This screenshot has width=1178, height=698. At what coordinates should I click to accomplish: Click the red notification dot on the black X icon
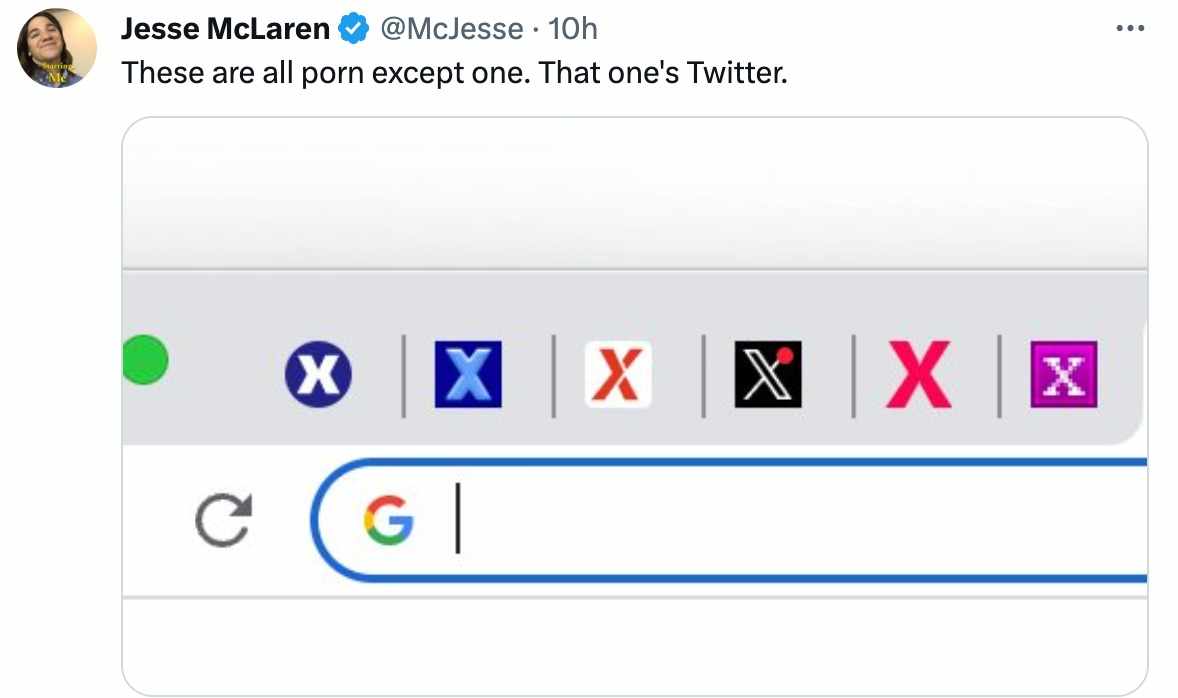click(785, 356)
